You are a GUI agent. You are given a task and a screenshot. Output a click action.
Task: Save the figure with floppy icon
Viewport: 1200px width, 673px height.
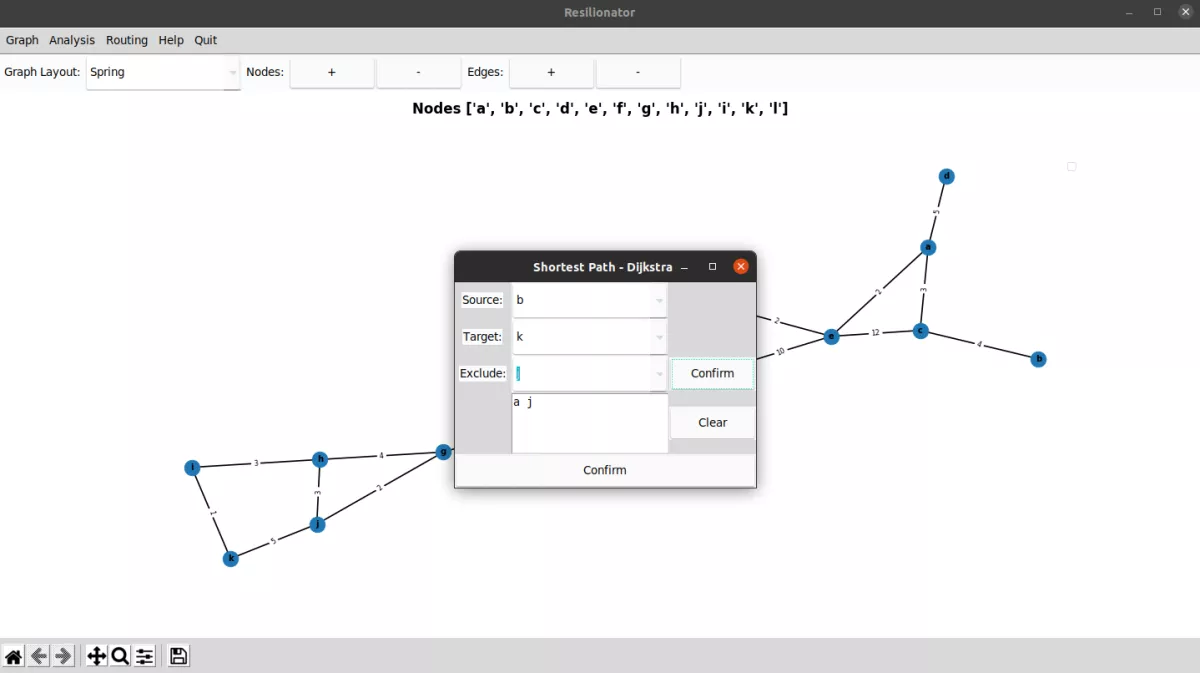pos(178,656)
